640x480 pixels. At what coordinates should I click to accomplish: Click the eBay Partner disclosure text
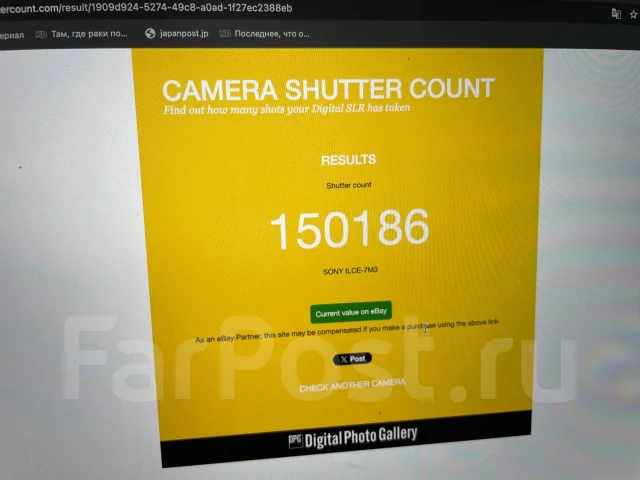coord(347,331)
